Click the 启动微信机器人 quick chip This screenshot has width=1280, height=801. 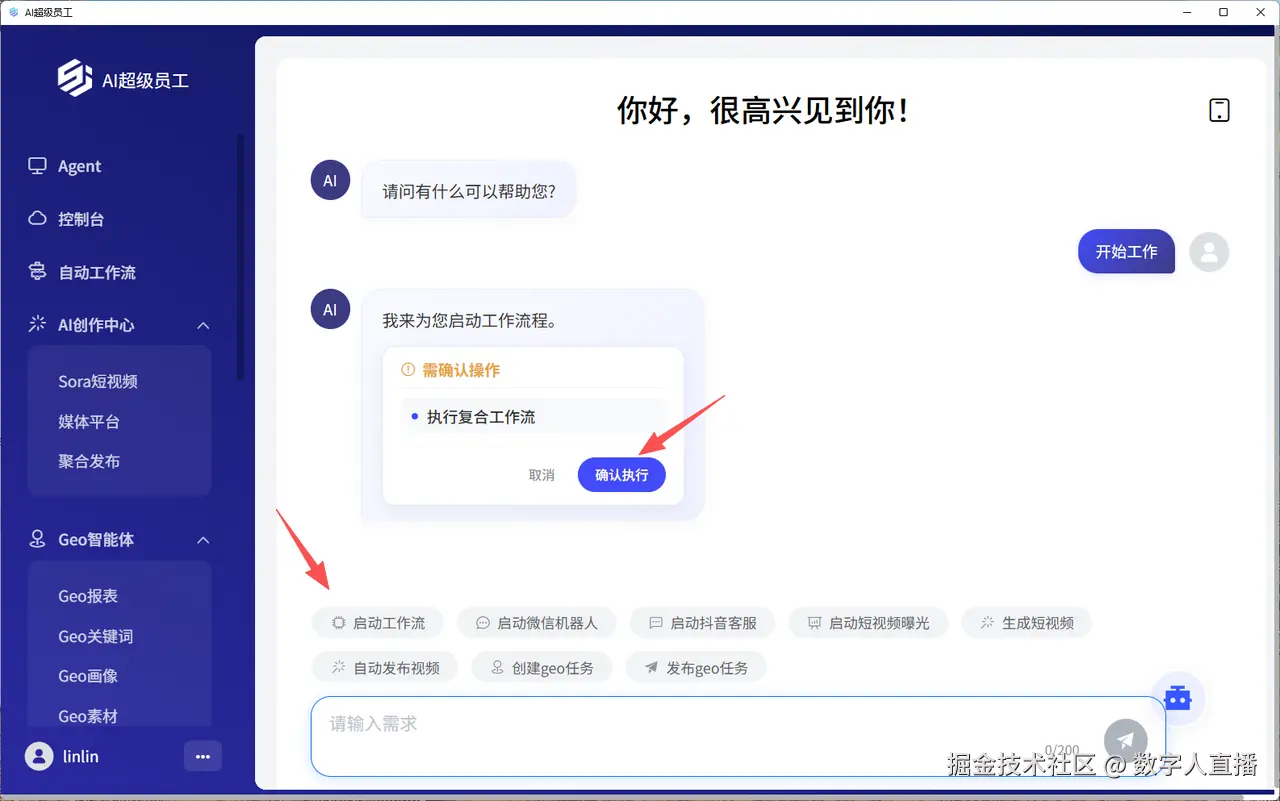click(x=536, y=622)
